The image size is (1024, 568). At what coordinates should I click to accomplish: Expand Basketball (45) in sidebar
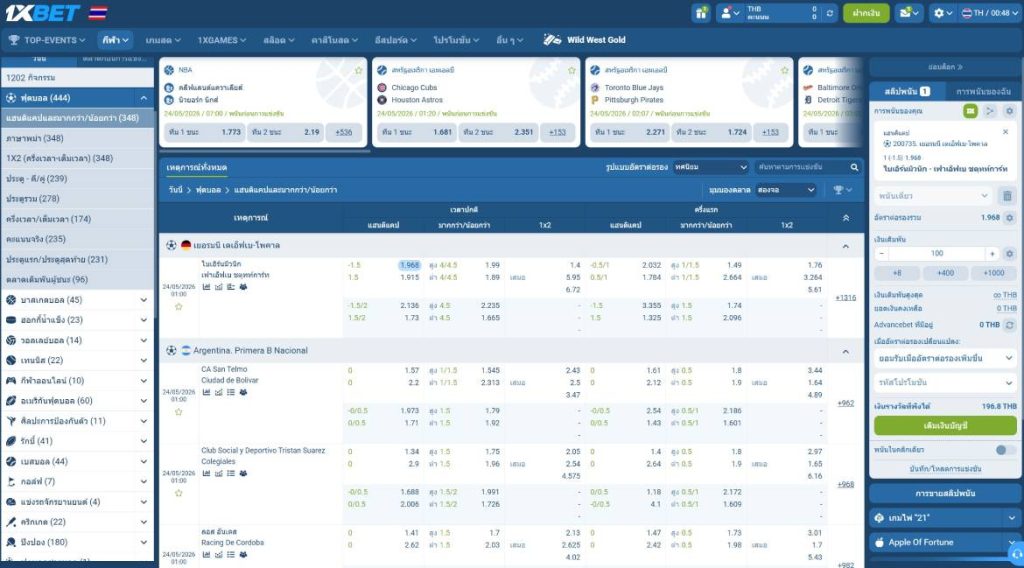pos(144,300)
